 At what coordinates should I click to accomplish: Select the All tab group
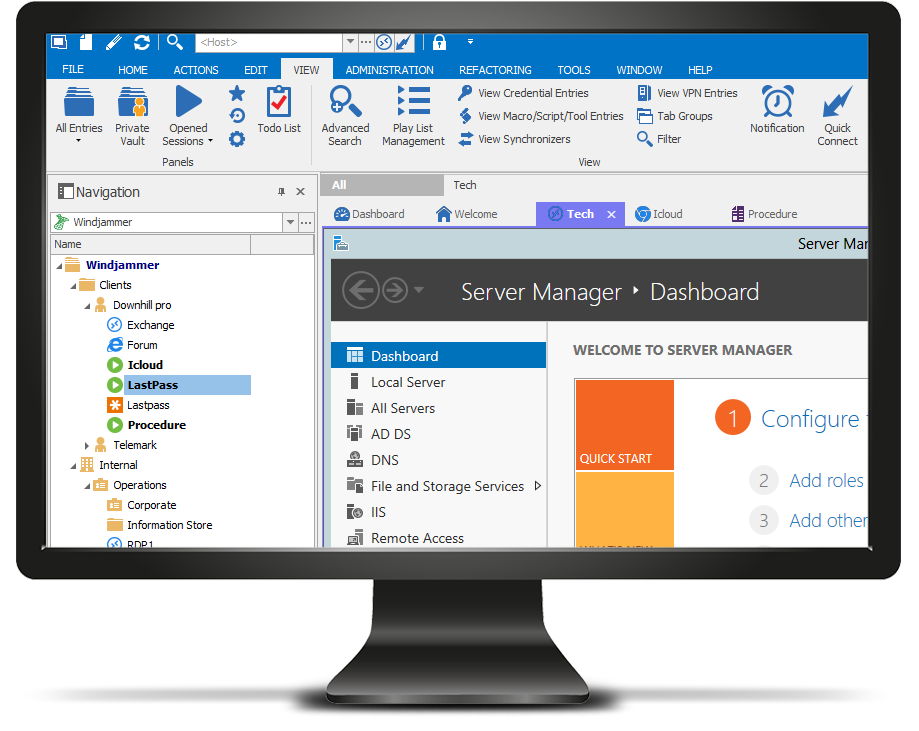click(382, 185)
